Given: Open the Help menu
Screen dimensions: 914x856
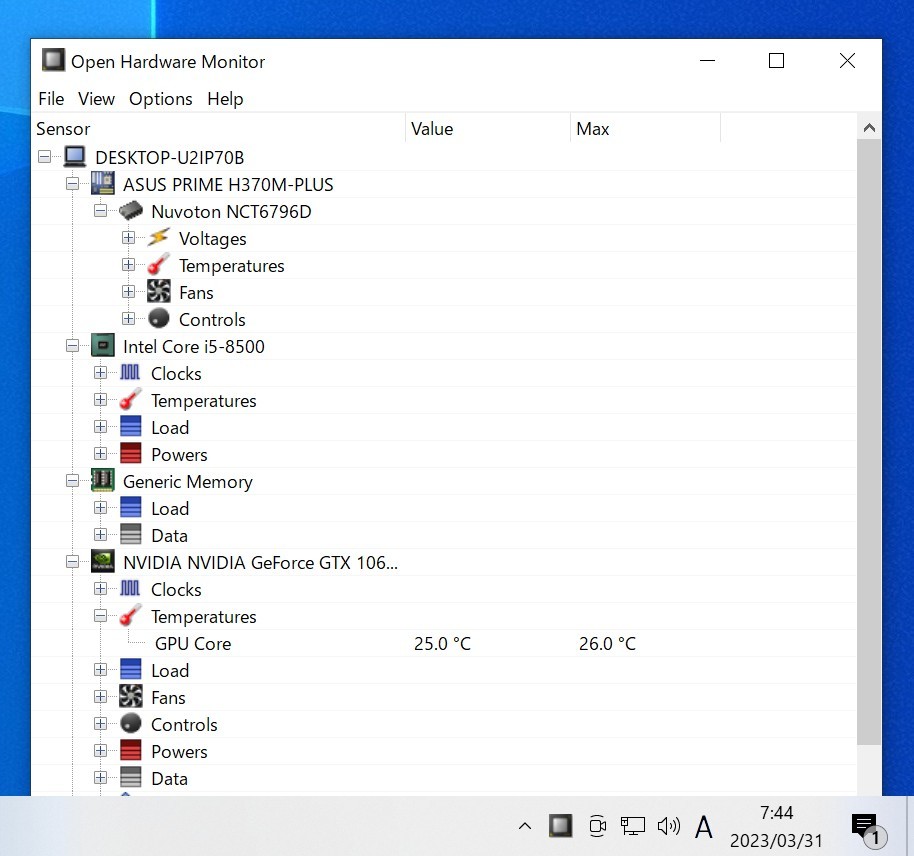Looking at the screenshot, I should 225,99.
